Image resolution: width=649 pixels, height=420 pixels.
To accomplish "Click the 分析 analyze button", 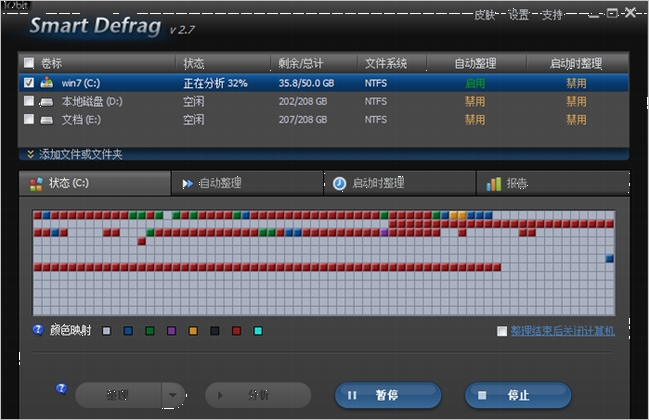I will tap(258, 395).
